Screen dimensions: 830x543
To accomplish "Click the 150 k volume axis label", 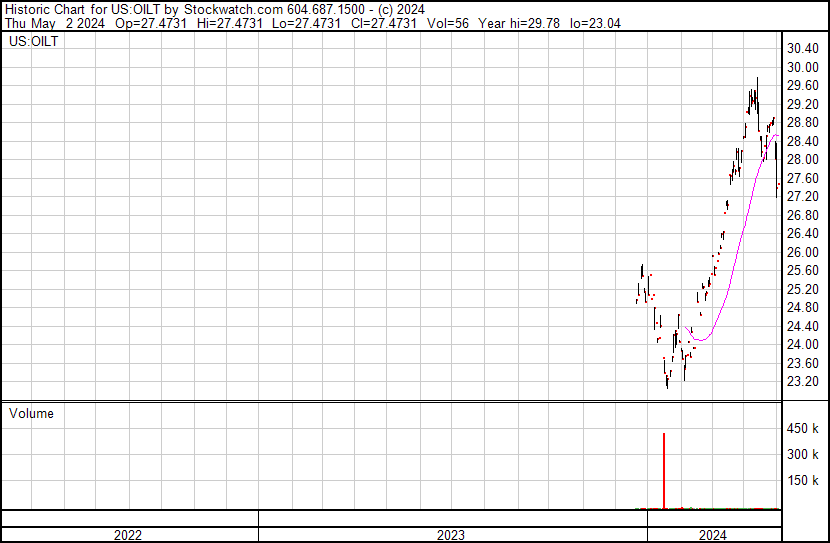I will click(803, 480).
